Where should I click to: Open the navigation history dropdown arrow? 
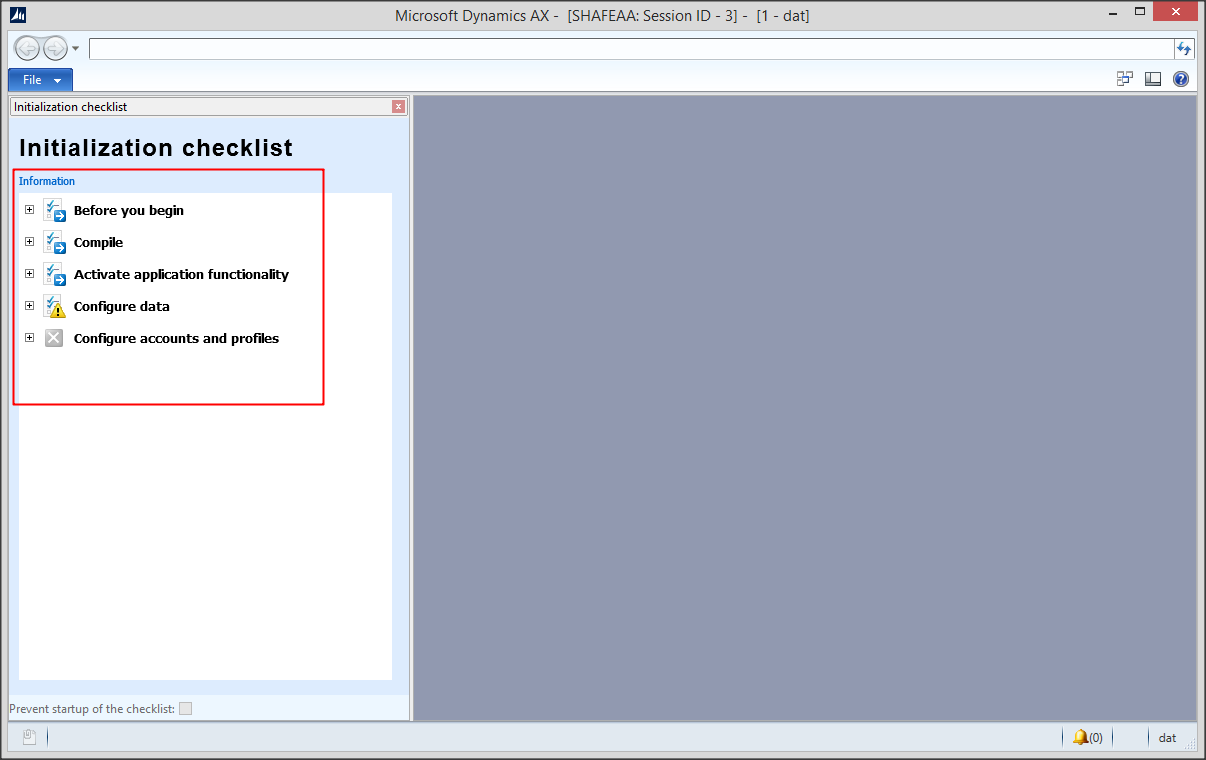point(76,48)
